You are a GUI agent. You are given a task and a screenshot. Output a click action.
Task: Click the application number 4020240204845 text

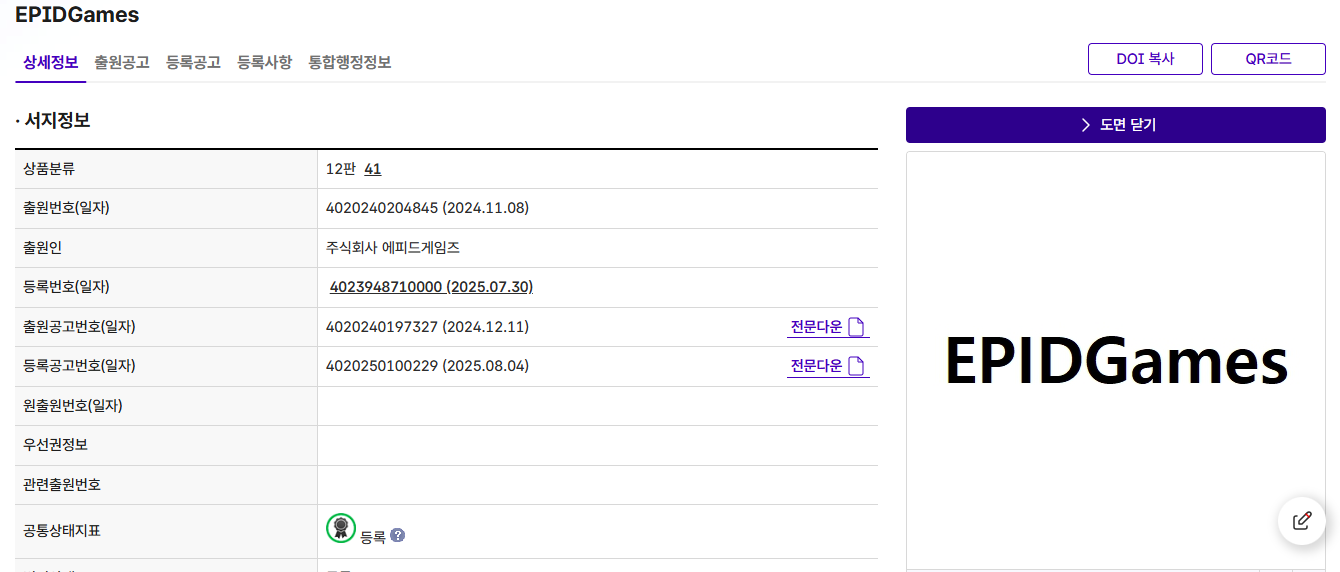point(382,208)
